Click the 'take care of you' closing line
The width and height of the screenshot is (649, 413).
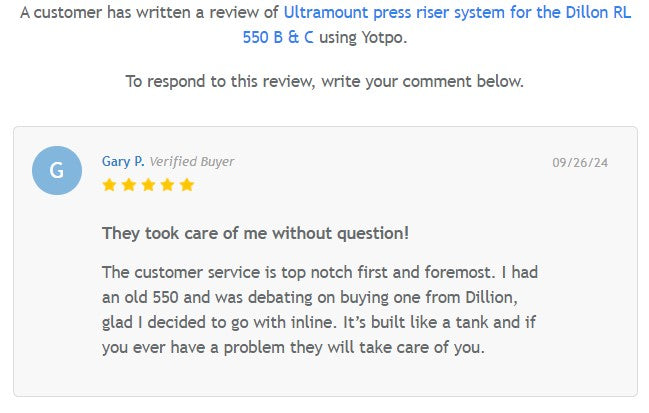pos(293,347)
